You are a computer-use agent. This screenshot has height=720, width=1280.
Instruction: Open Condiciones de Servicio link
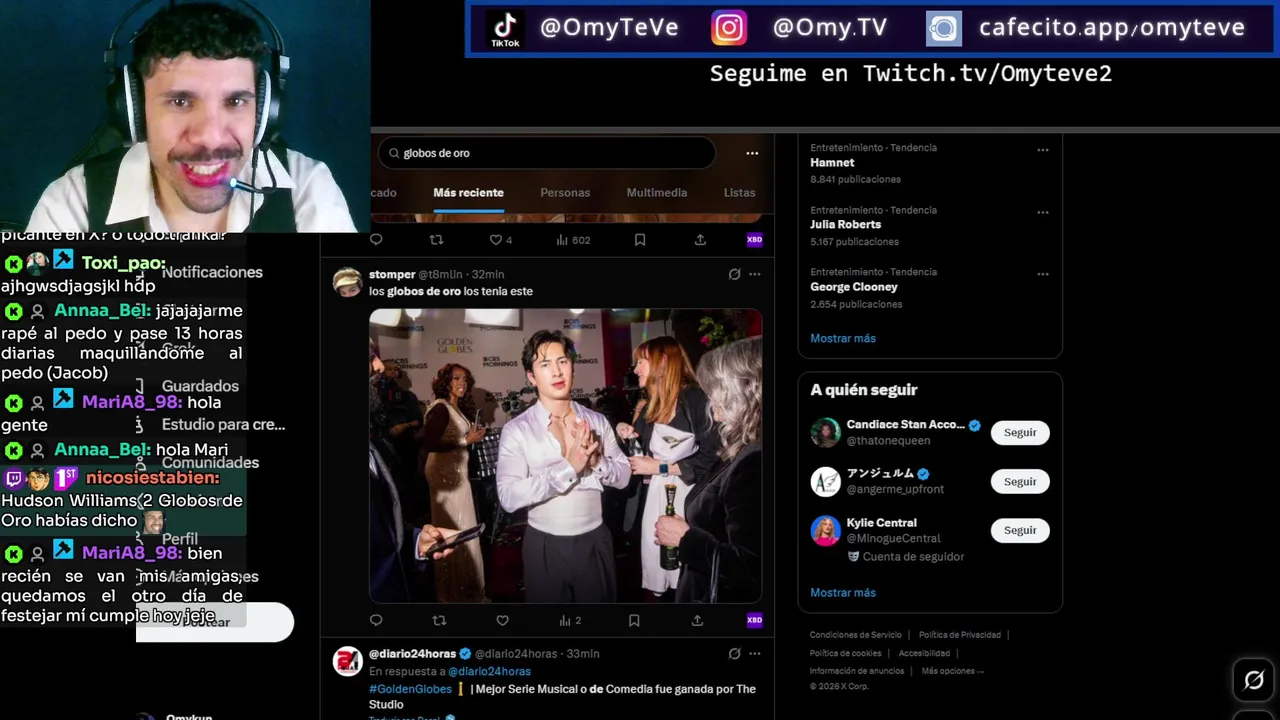tap(855, 635)
